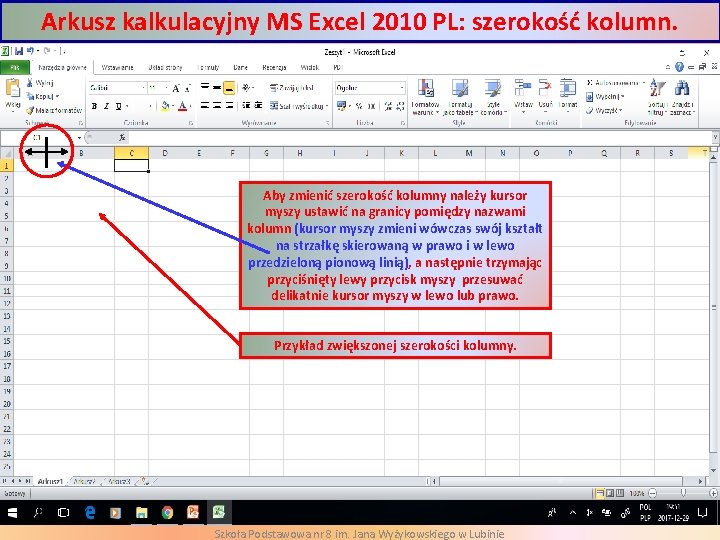Select the Arkusz2 sheet tab
720x540 pixels.
[x=84, y=481]
